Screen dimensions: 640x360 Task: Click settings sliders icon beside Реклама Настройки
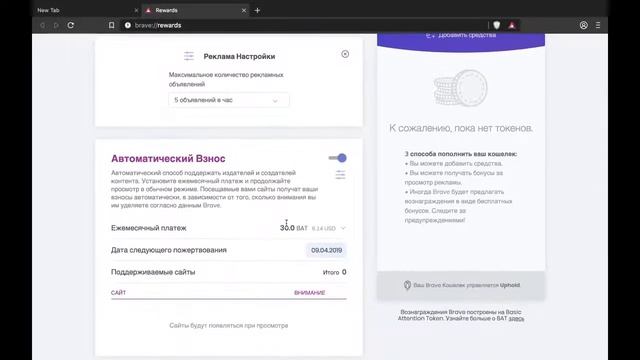189,56
